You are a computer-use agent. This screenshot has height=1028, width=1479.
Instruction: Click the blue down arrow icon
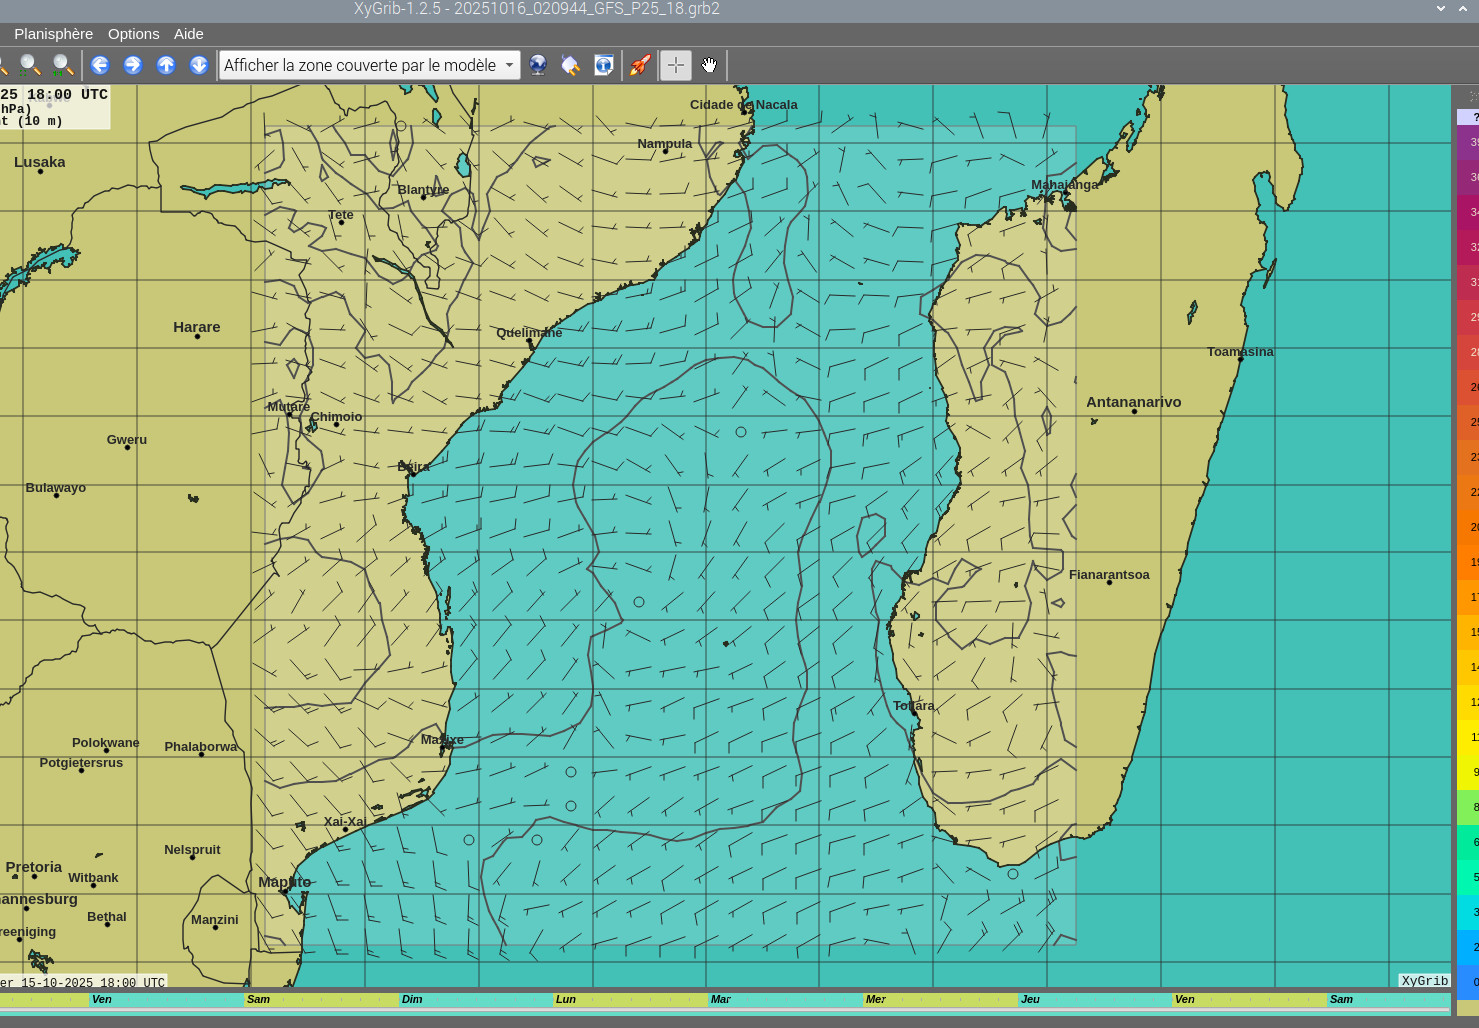[x=199, y=65]
